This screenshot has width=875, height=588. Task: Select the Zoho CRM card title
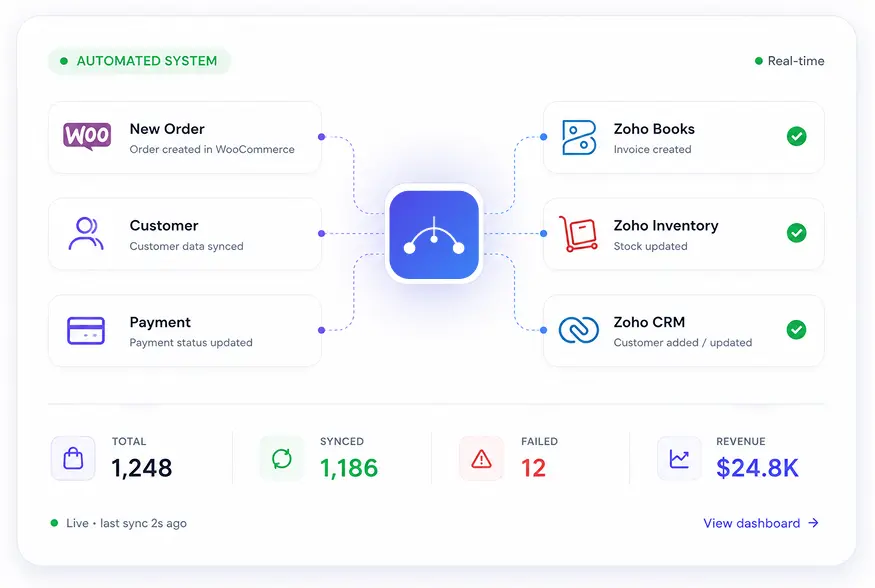coord(649,322)
